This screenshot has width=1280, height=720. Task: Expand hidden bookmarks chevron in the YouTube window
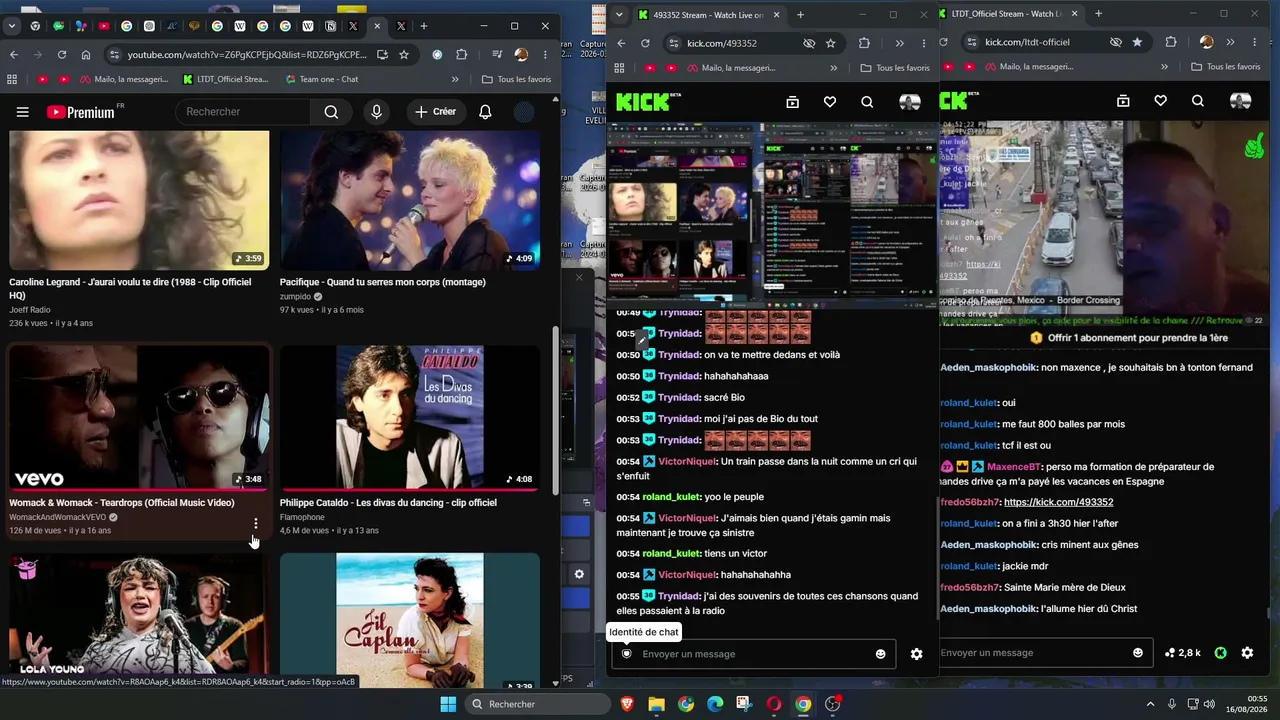click(455, 79)
